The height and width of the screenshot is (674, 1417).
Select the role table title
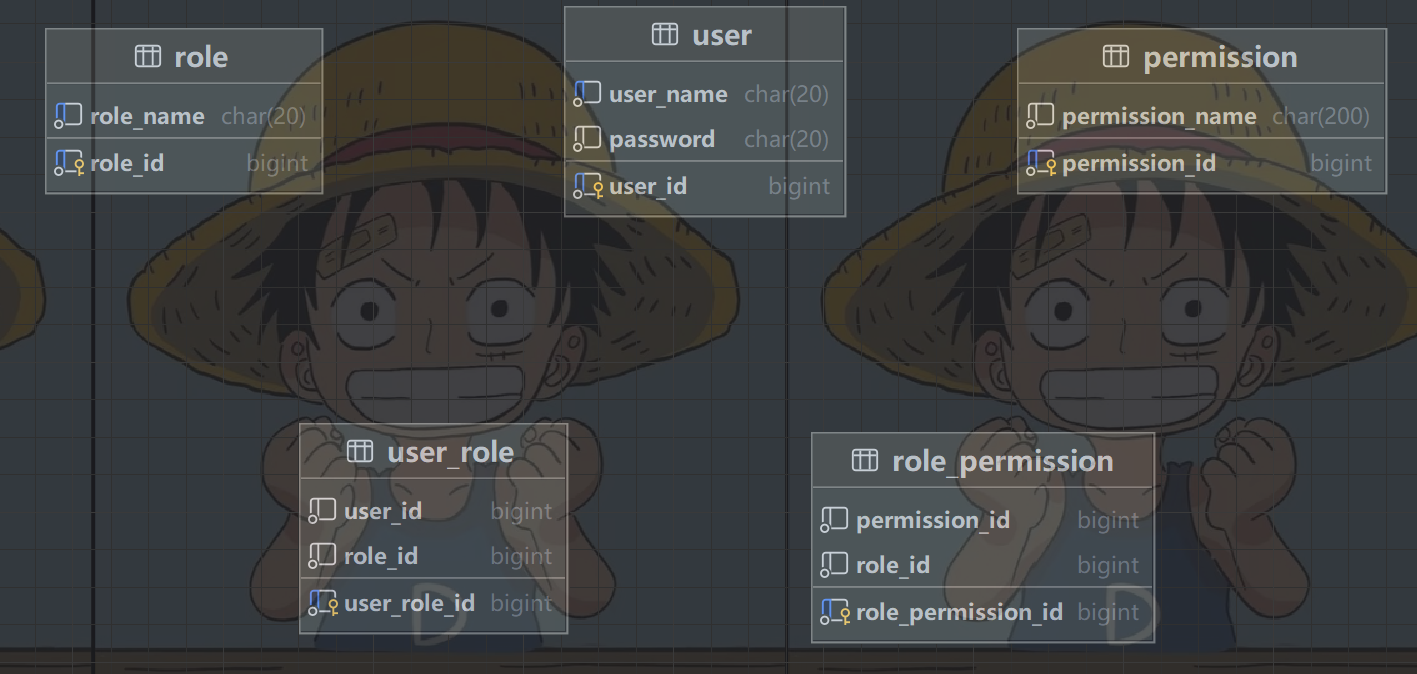pyautogui.click(x=201, y=57)
